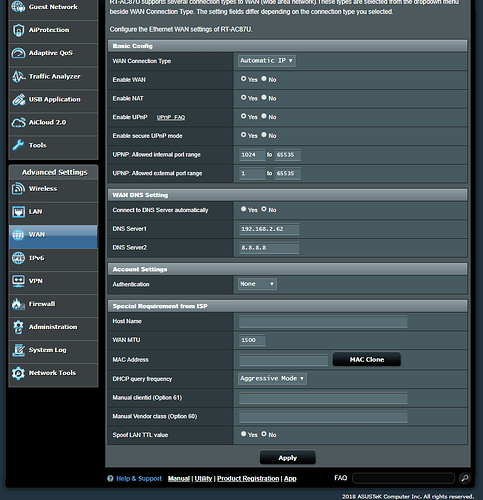Open DHCP query frequency dropdown
The width and height of the screenshot is (483, 500).
272,379
